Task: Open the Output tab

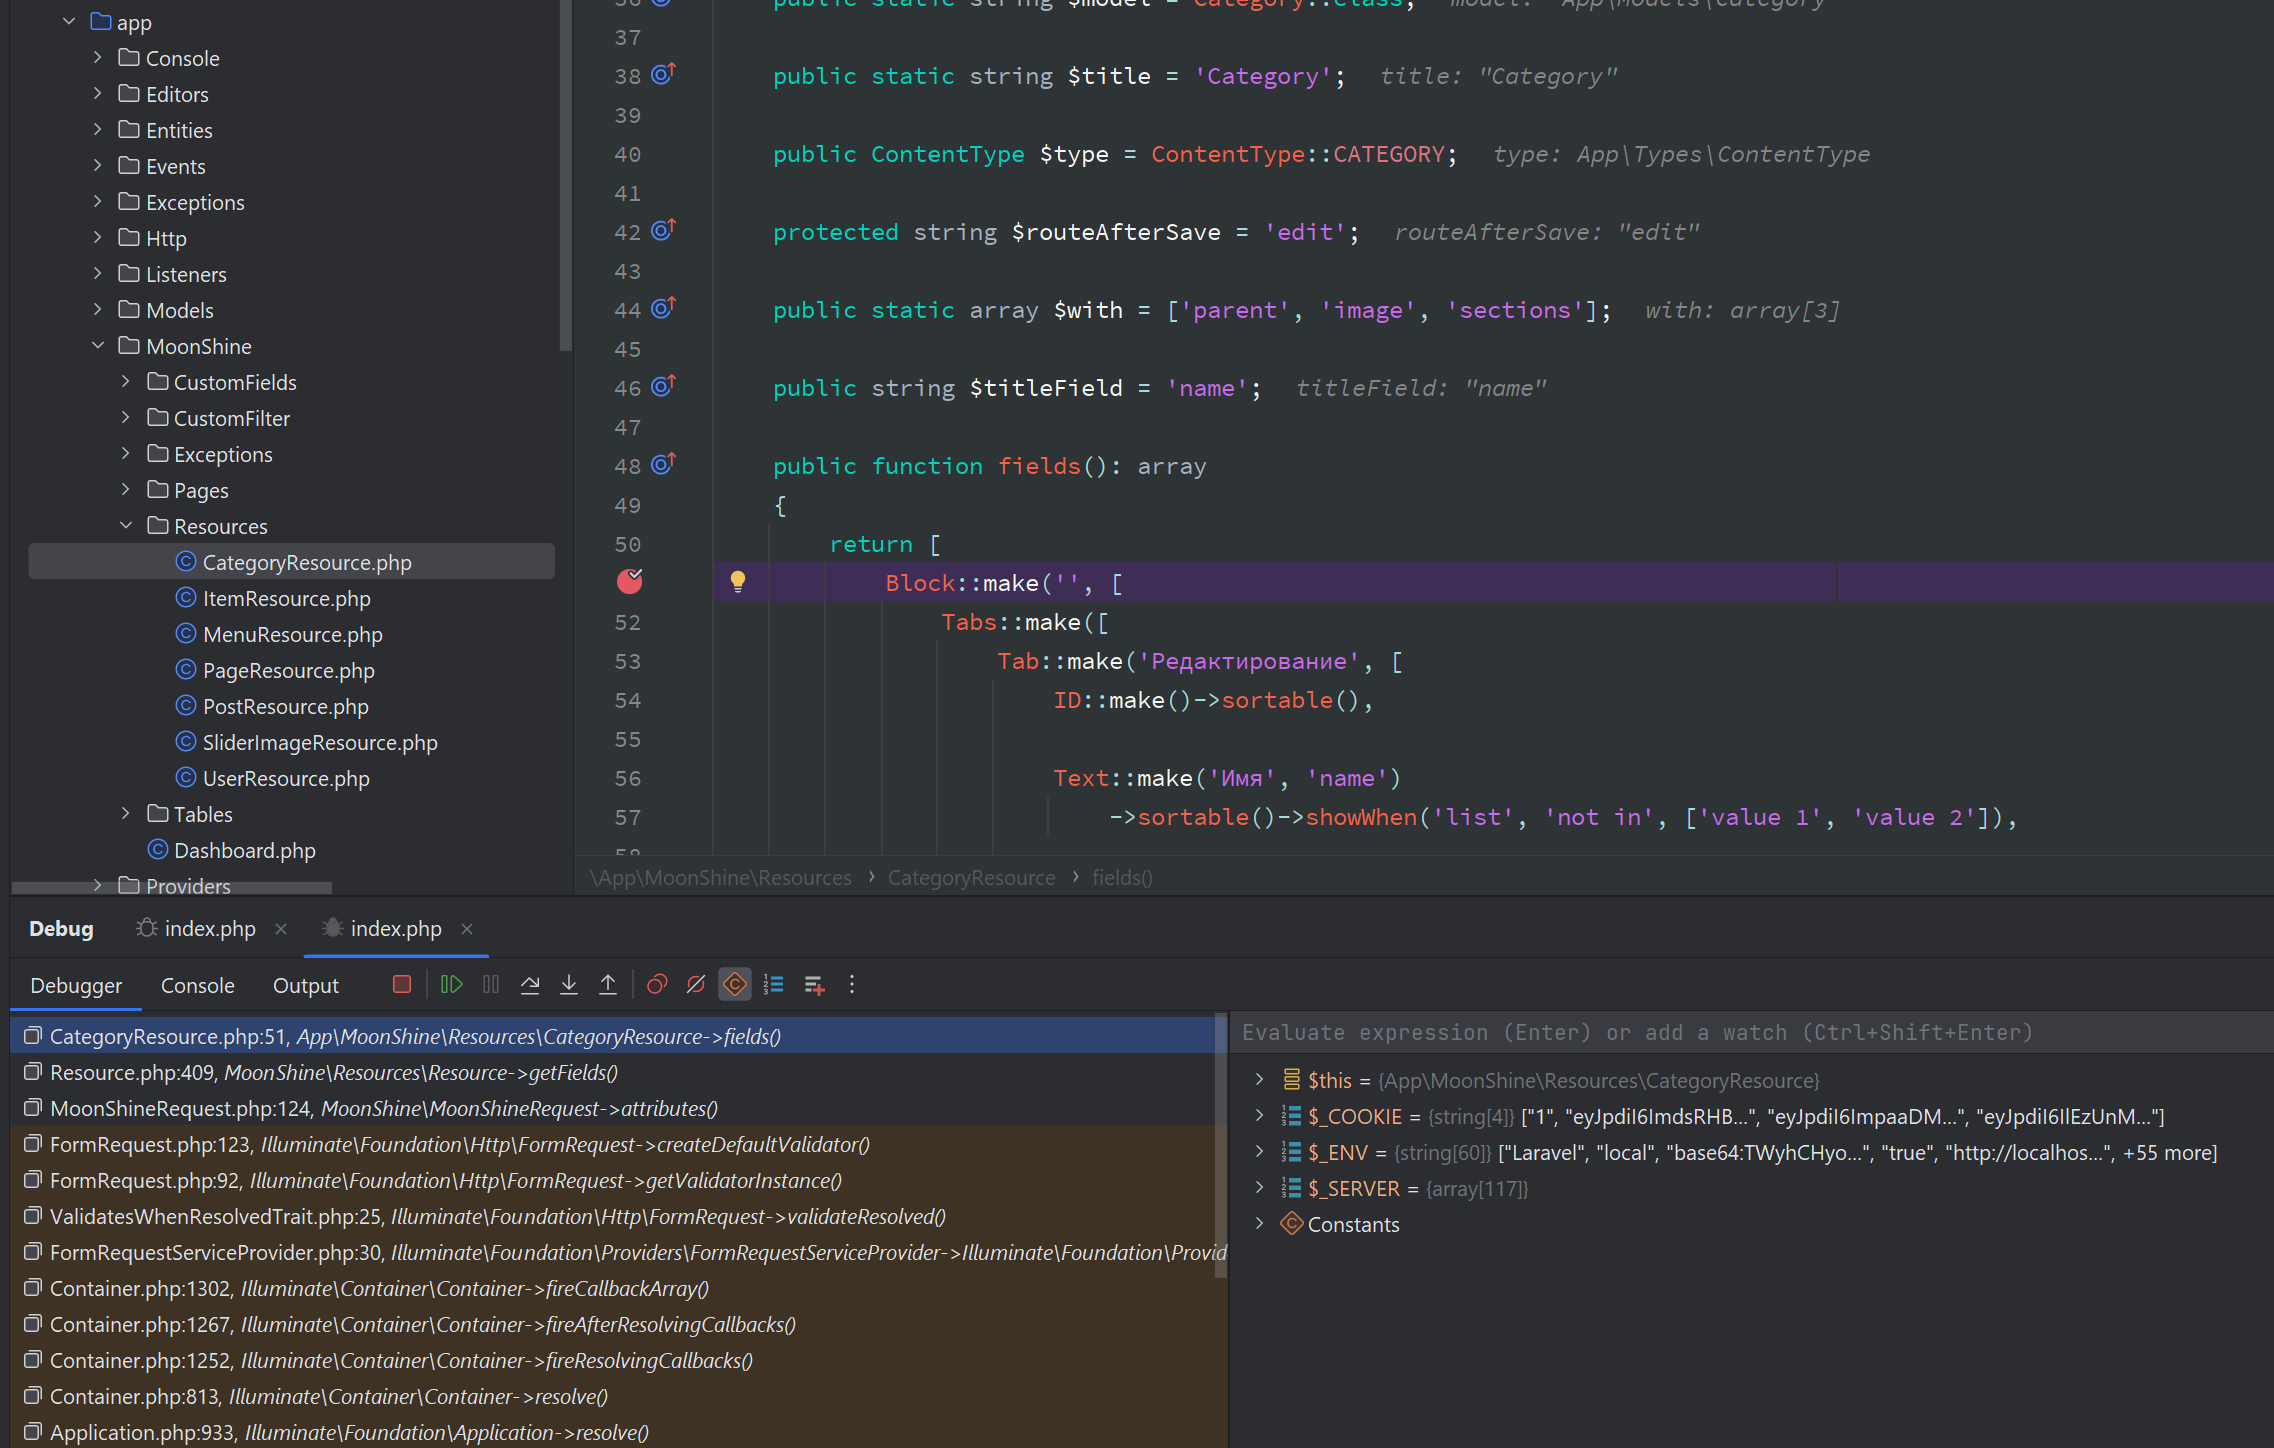Action: (x=306, y=986)
